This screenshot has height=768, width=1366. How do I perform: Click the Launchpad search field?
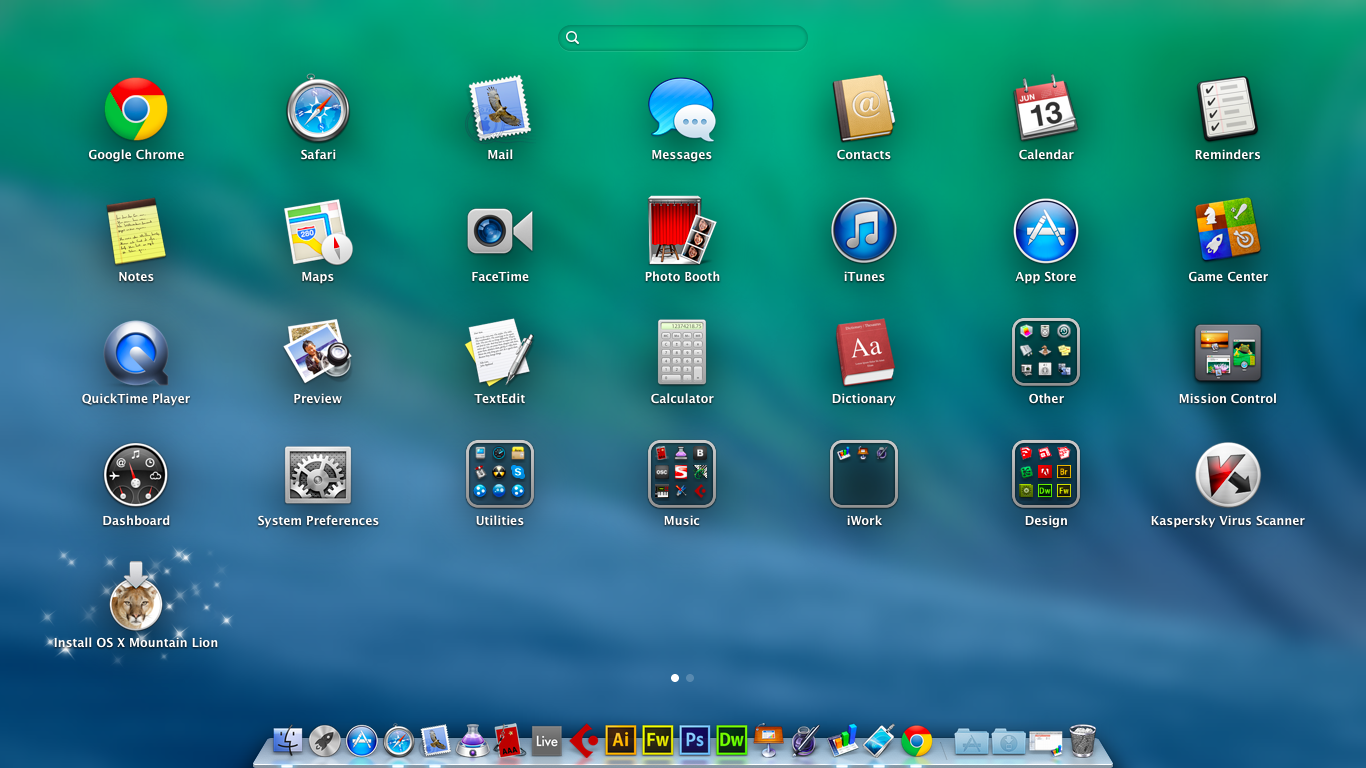[683, 38]
